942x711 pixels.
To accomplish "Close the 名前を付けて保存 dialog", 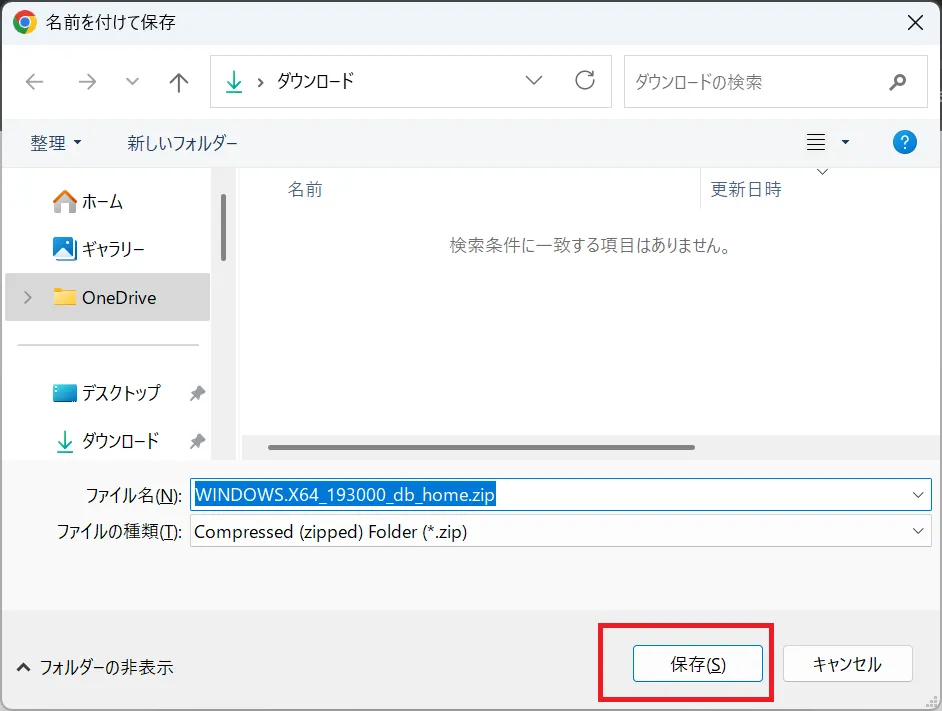I will (915, 23).
